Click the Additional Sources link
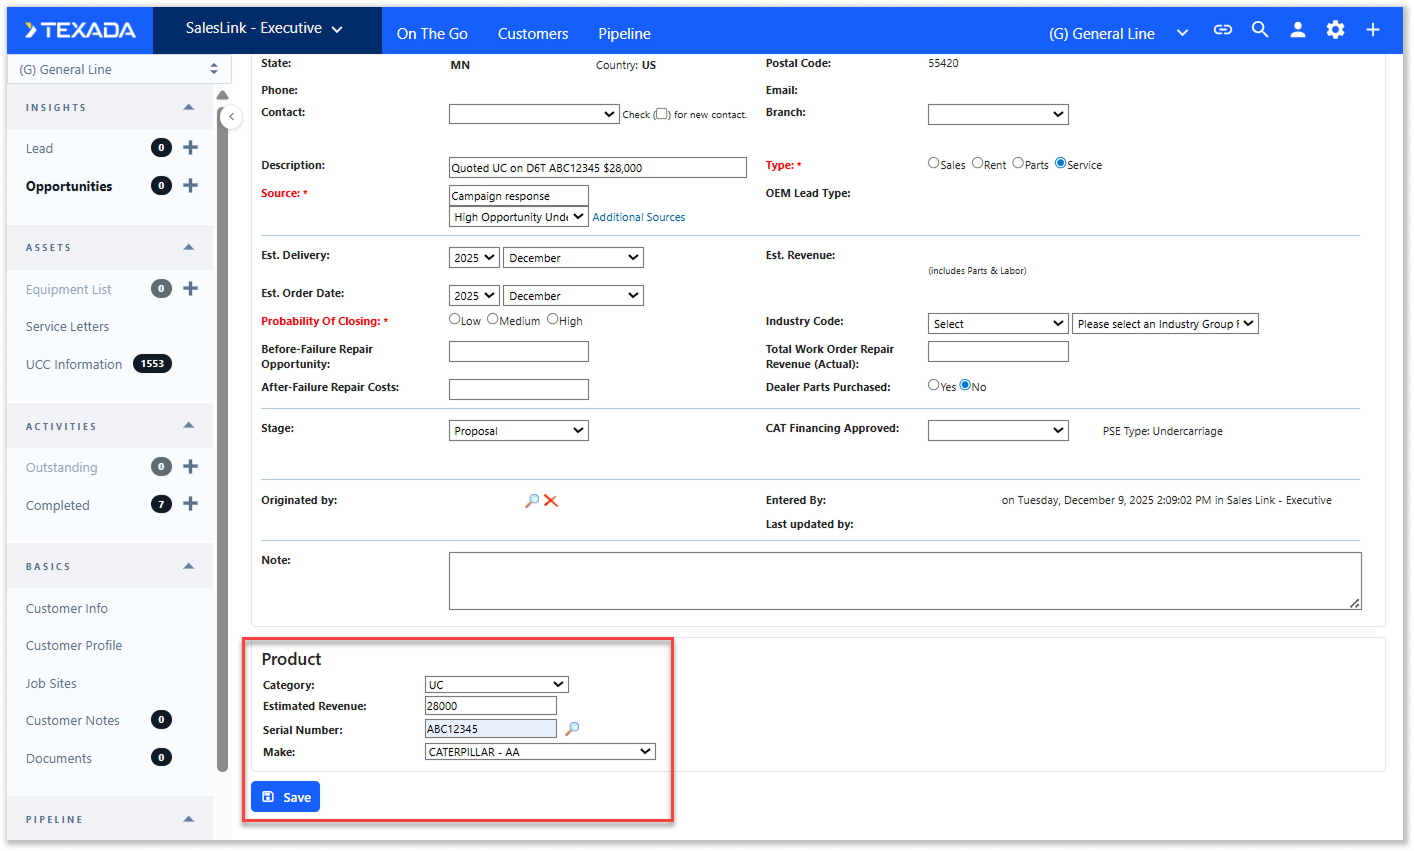 coord(639,217)
